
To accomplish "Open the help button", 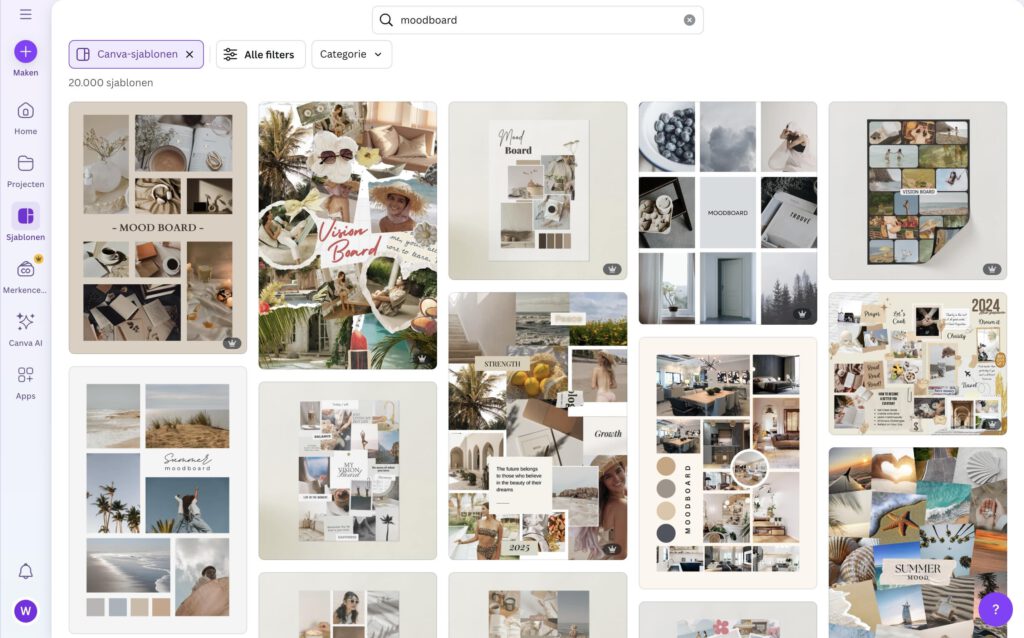I will pyautogui.click(x=993, y=608).
